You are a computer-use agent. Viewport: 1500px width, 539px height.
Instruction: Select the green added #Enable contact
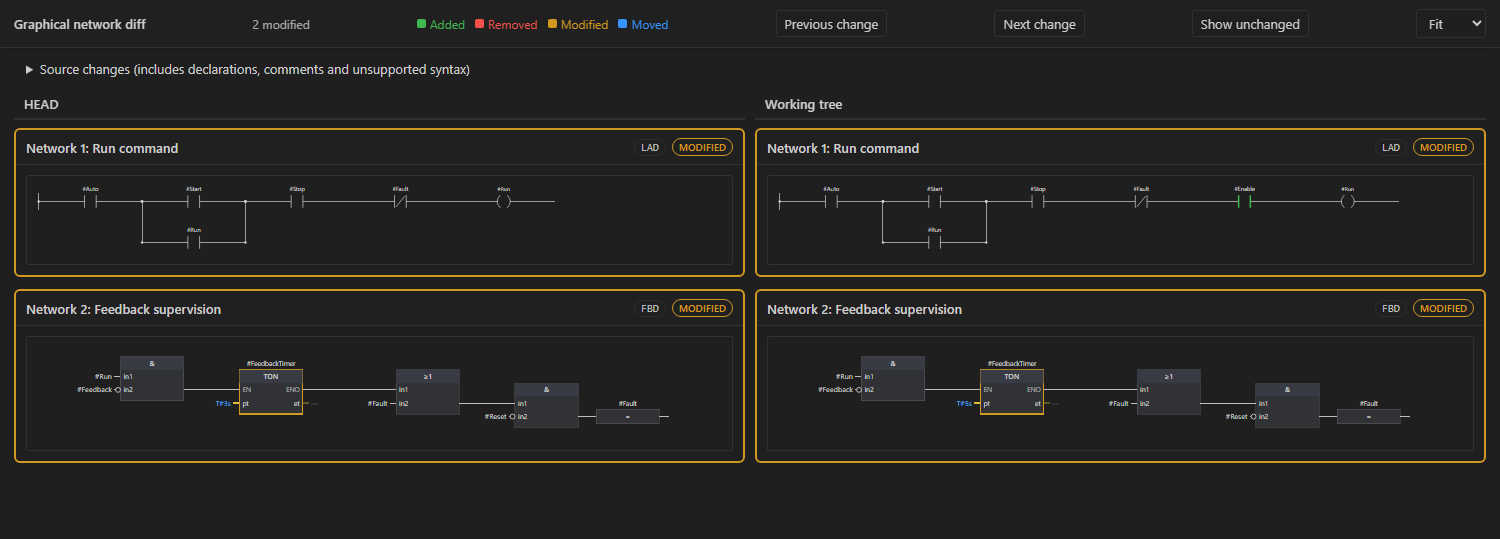point(1244,201)
